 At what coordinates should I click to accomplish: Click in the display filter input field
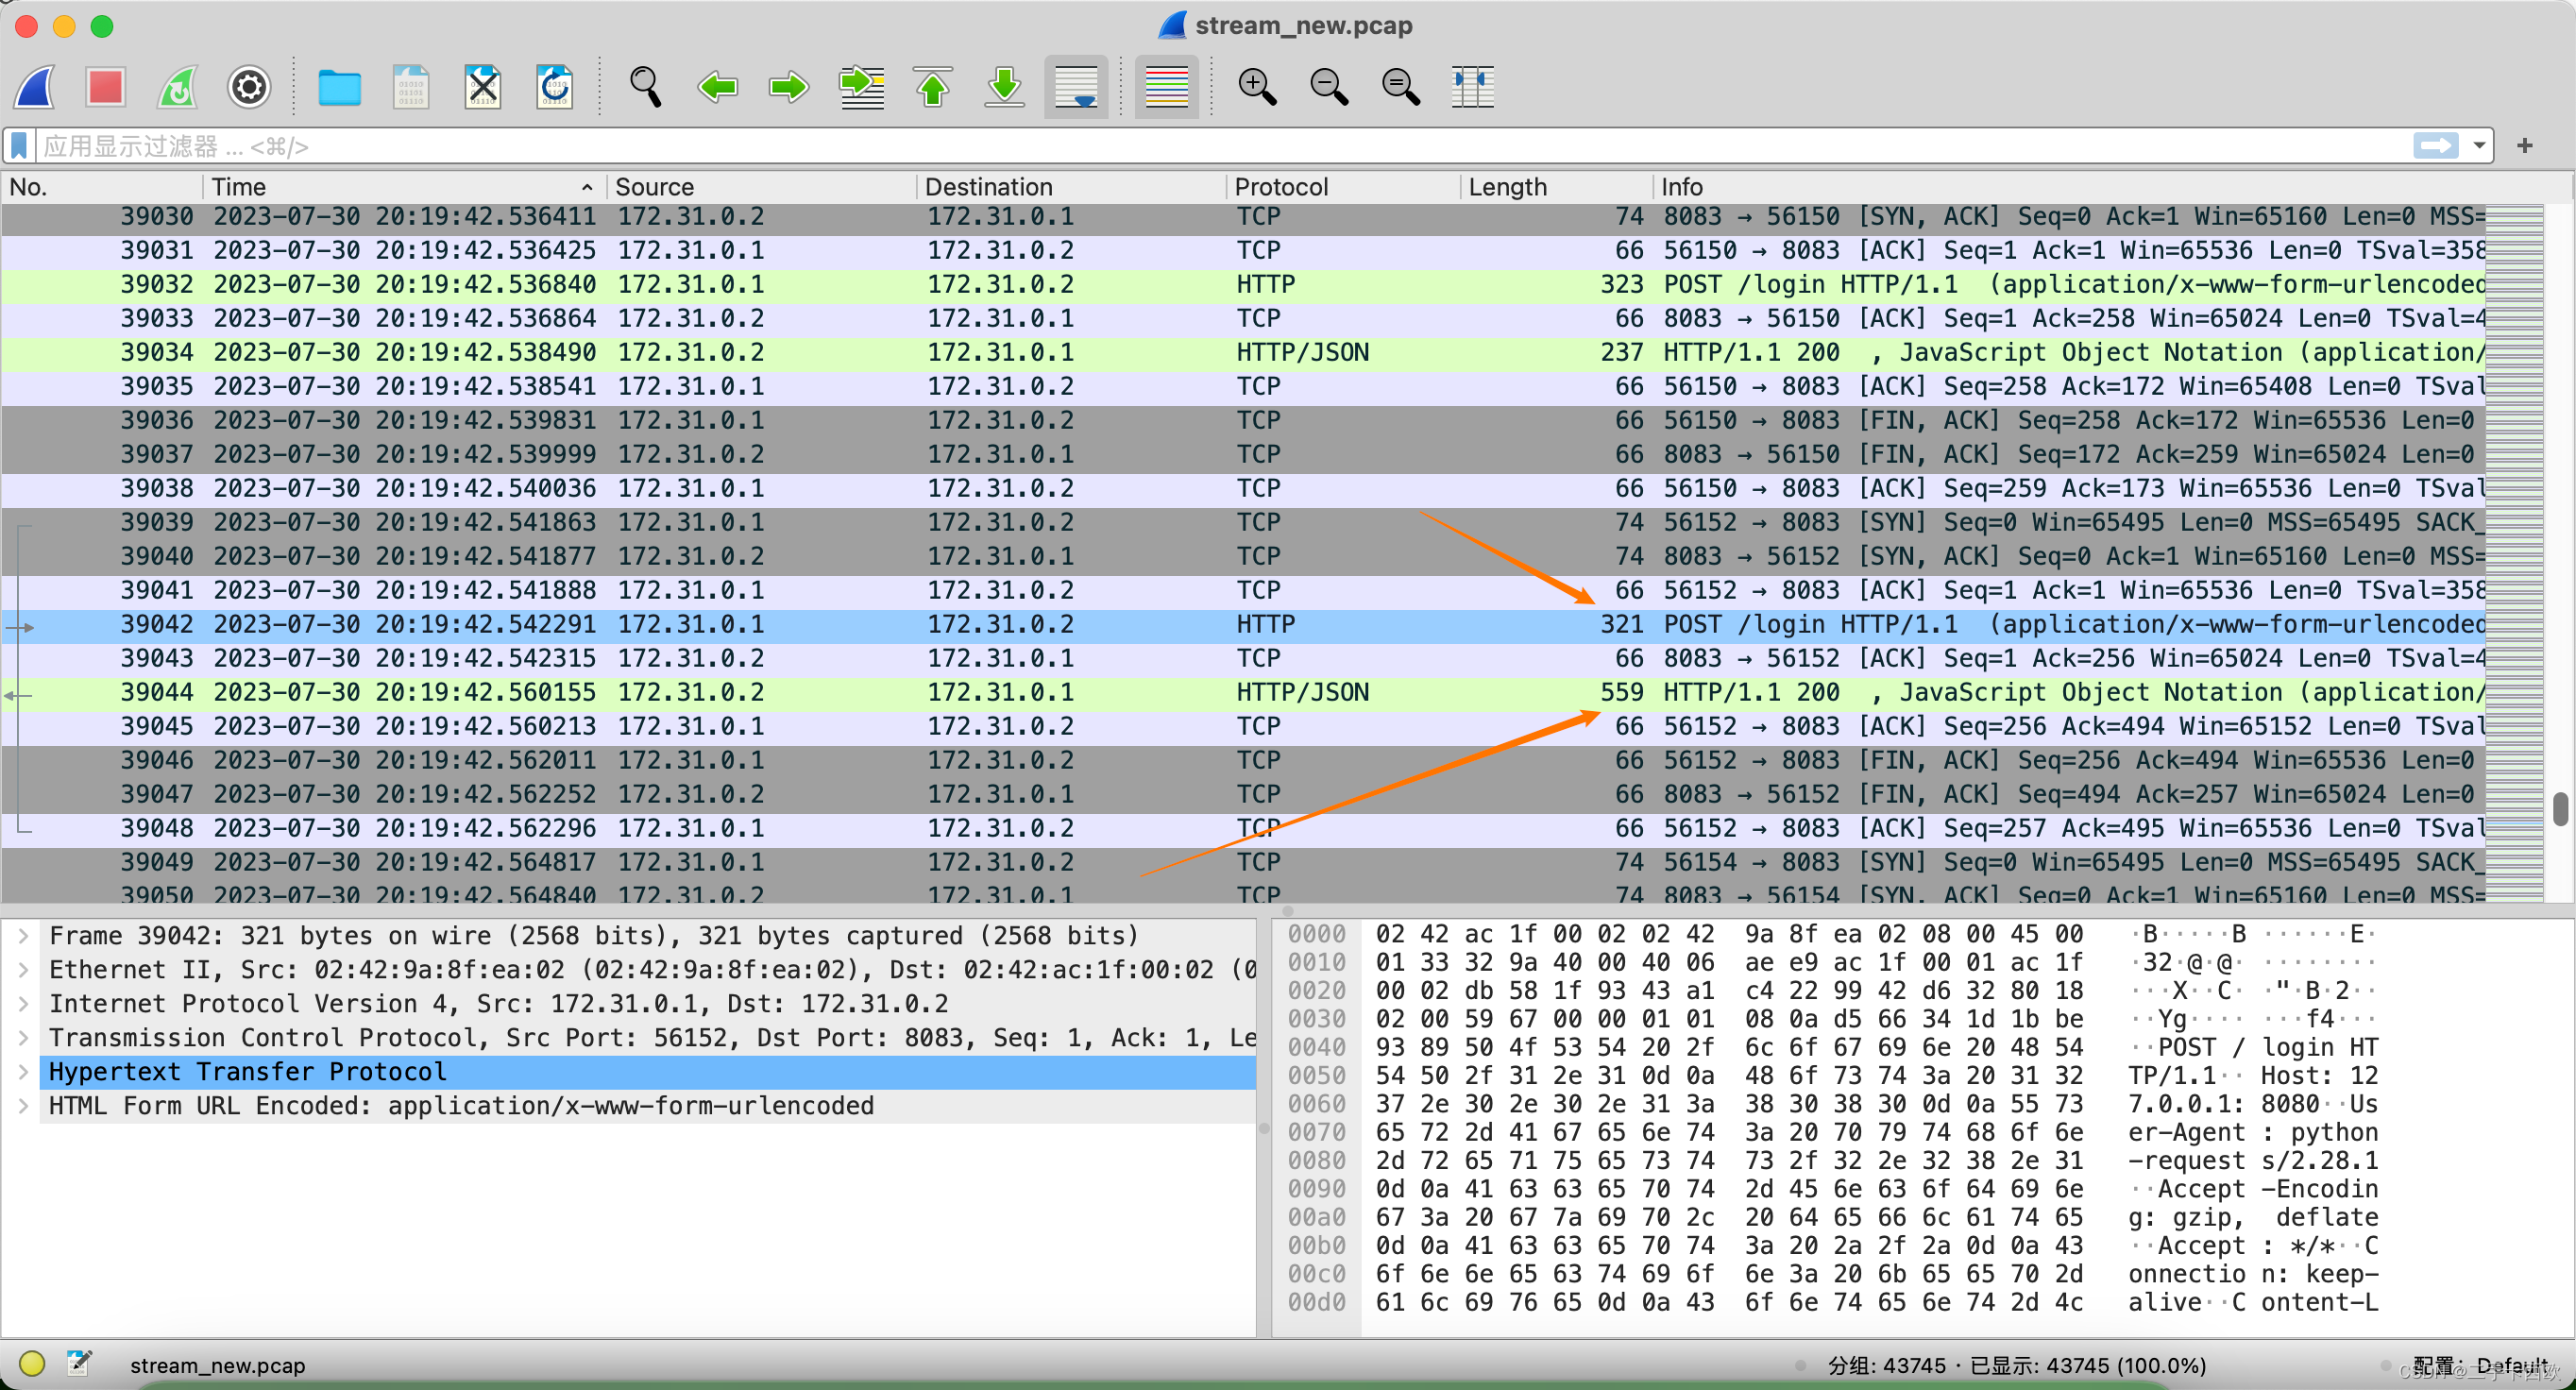tap(1200, 146)
